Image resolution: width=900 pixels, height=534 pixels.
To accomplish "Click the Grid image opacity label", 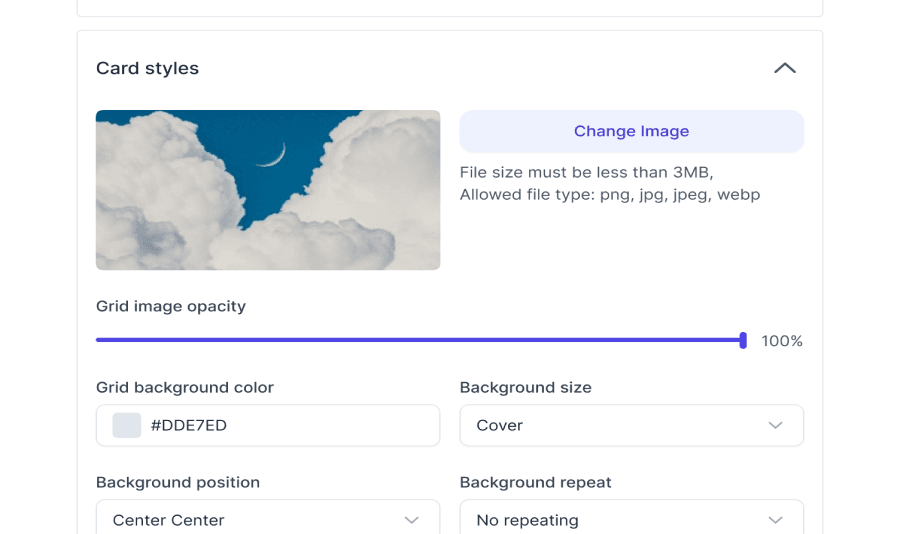I will 170,306.
